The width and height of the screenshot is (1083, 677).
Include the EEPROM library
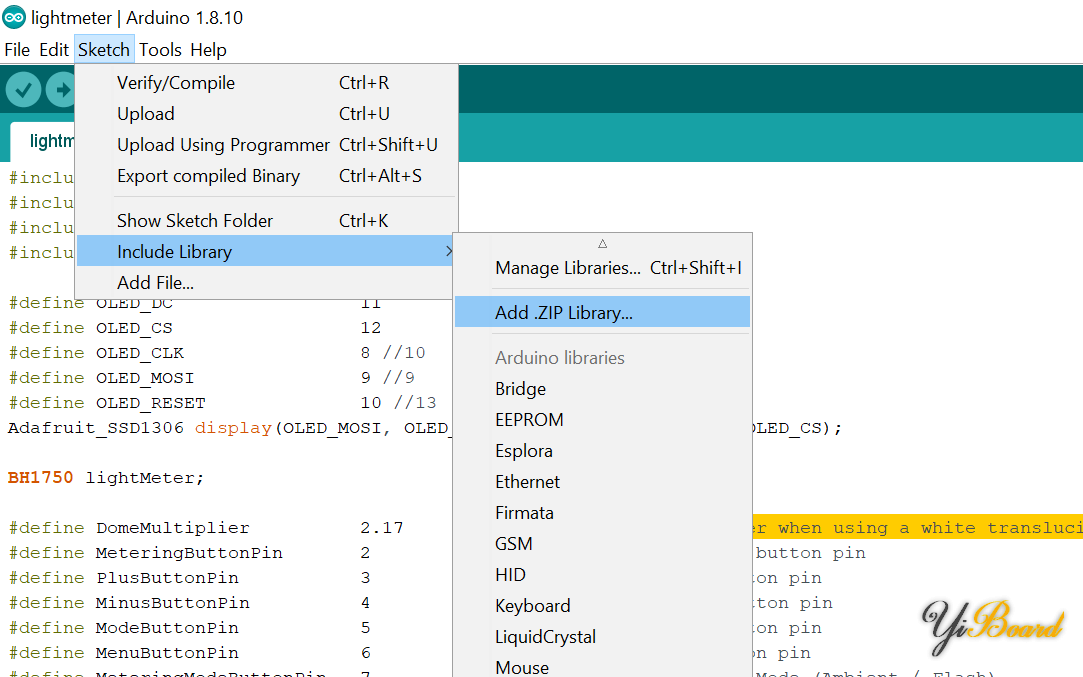(x=529, y=420)
